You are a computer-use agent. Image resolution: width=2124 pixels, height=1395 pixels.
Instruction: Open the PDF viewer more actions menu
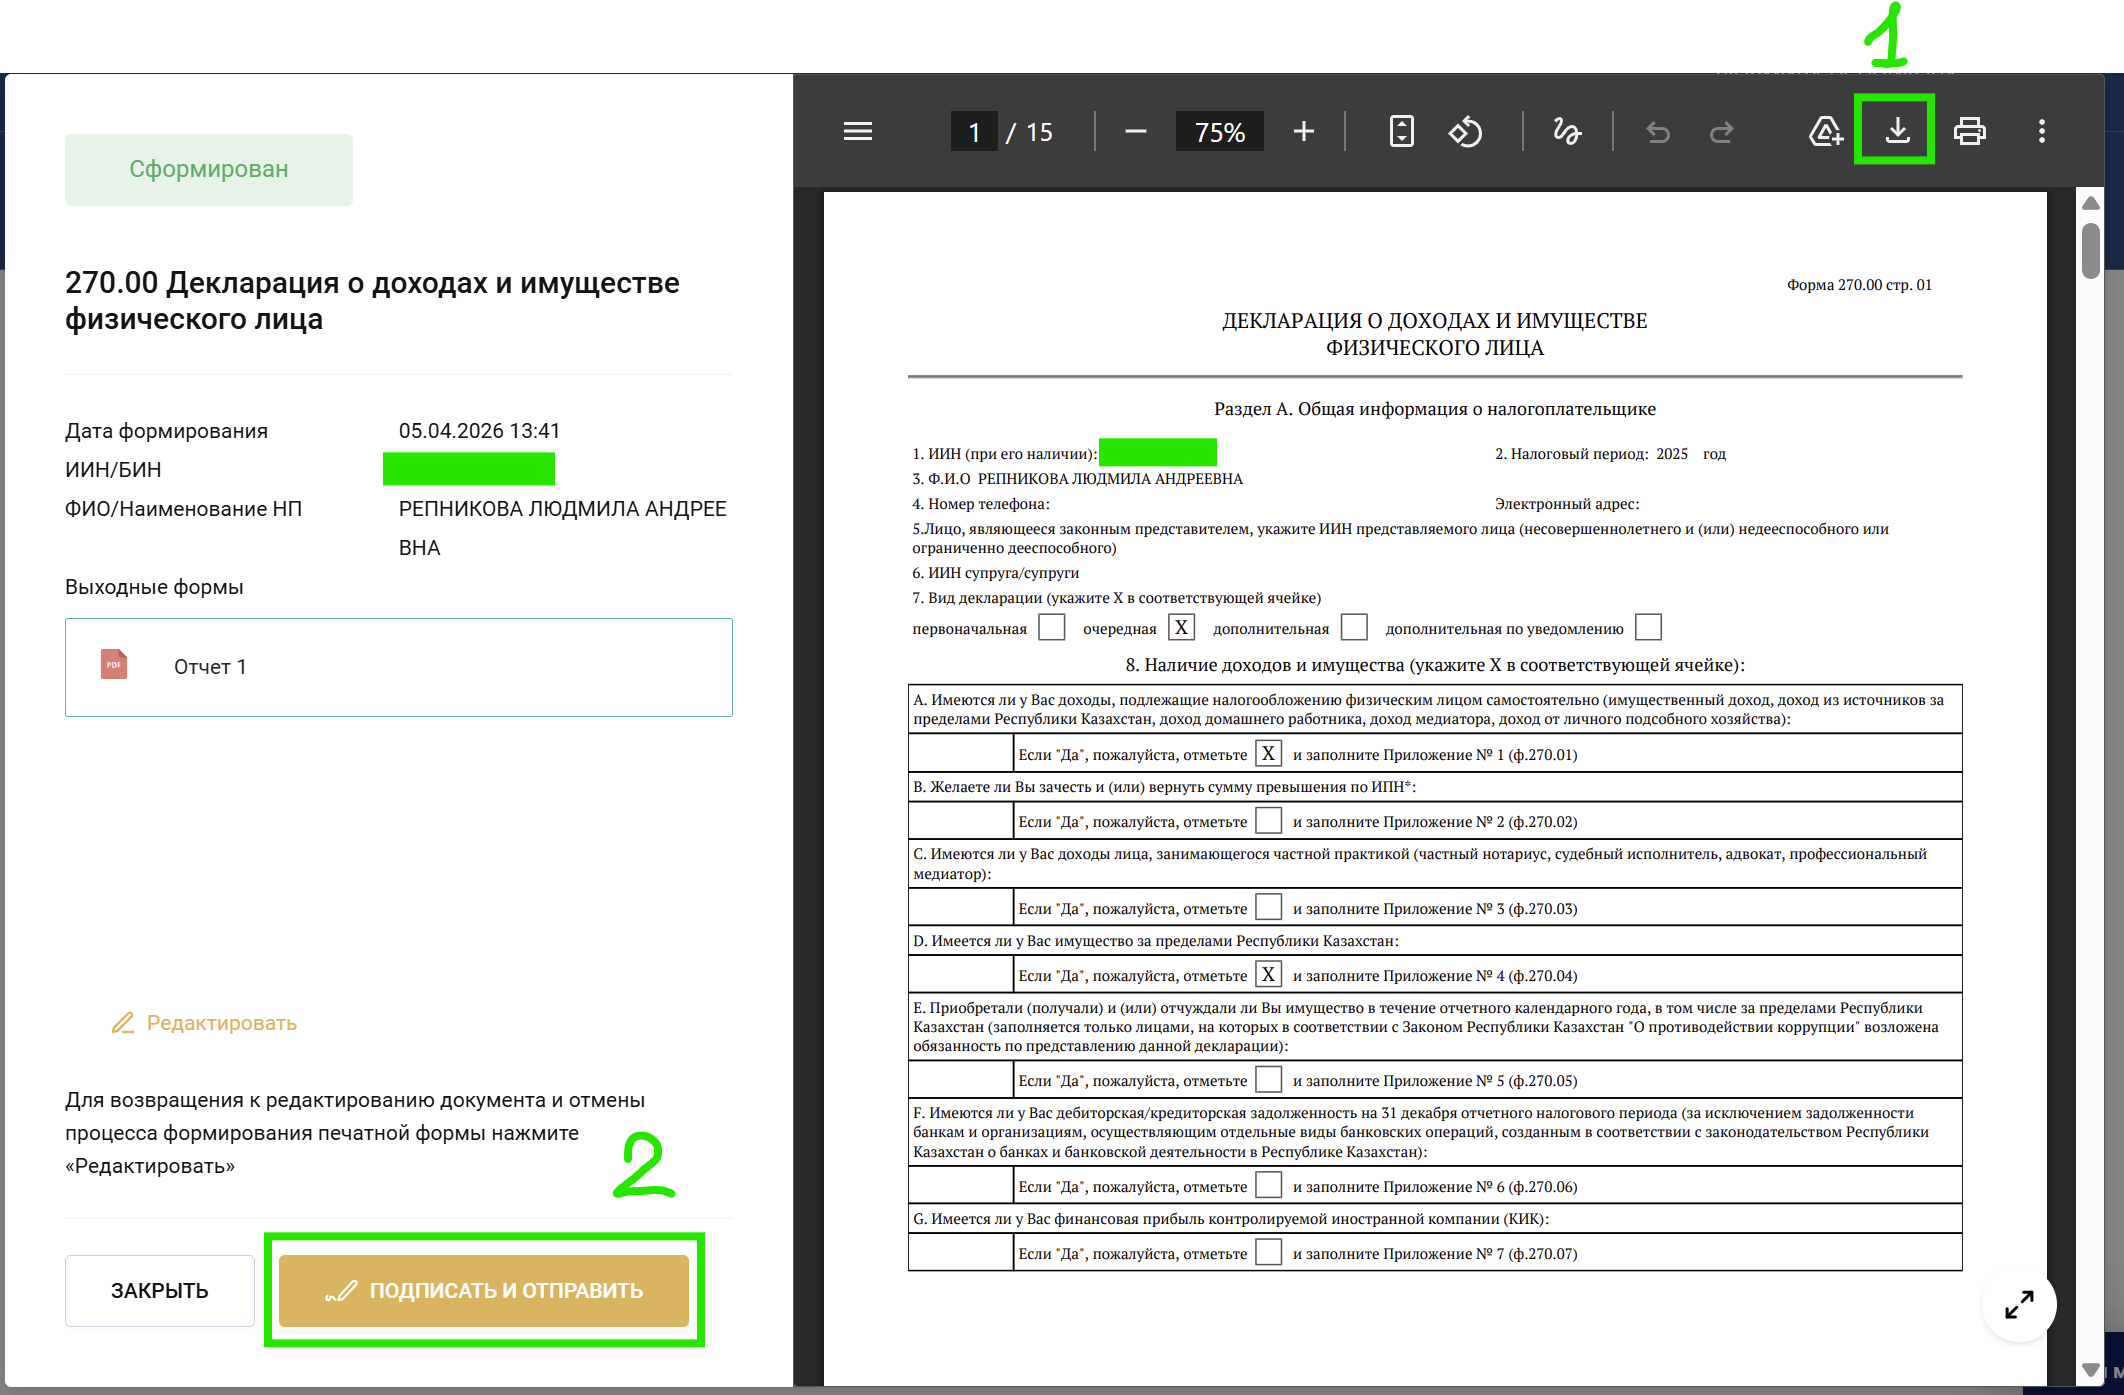[2041, 132]
